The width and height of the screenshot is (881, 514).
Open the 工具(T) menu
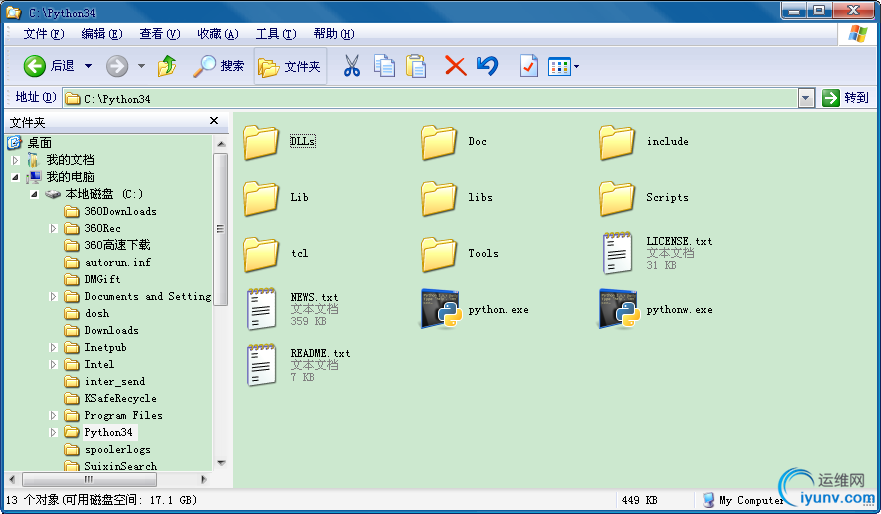(x=276, y=34)
